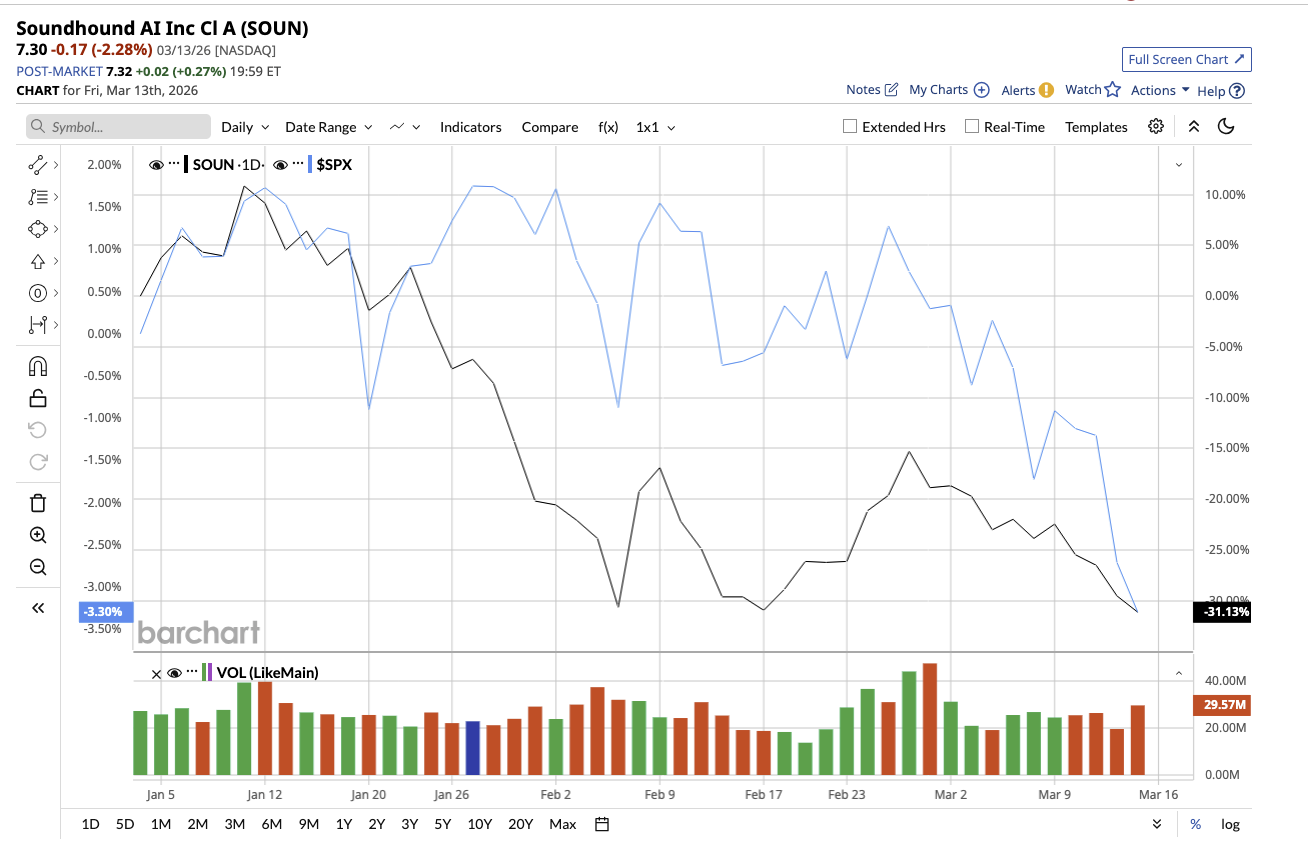
Task: Open the Daily interval dropdown
Action: [245, 127]
